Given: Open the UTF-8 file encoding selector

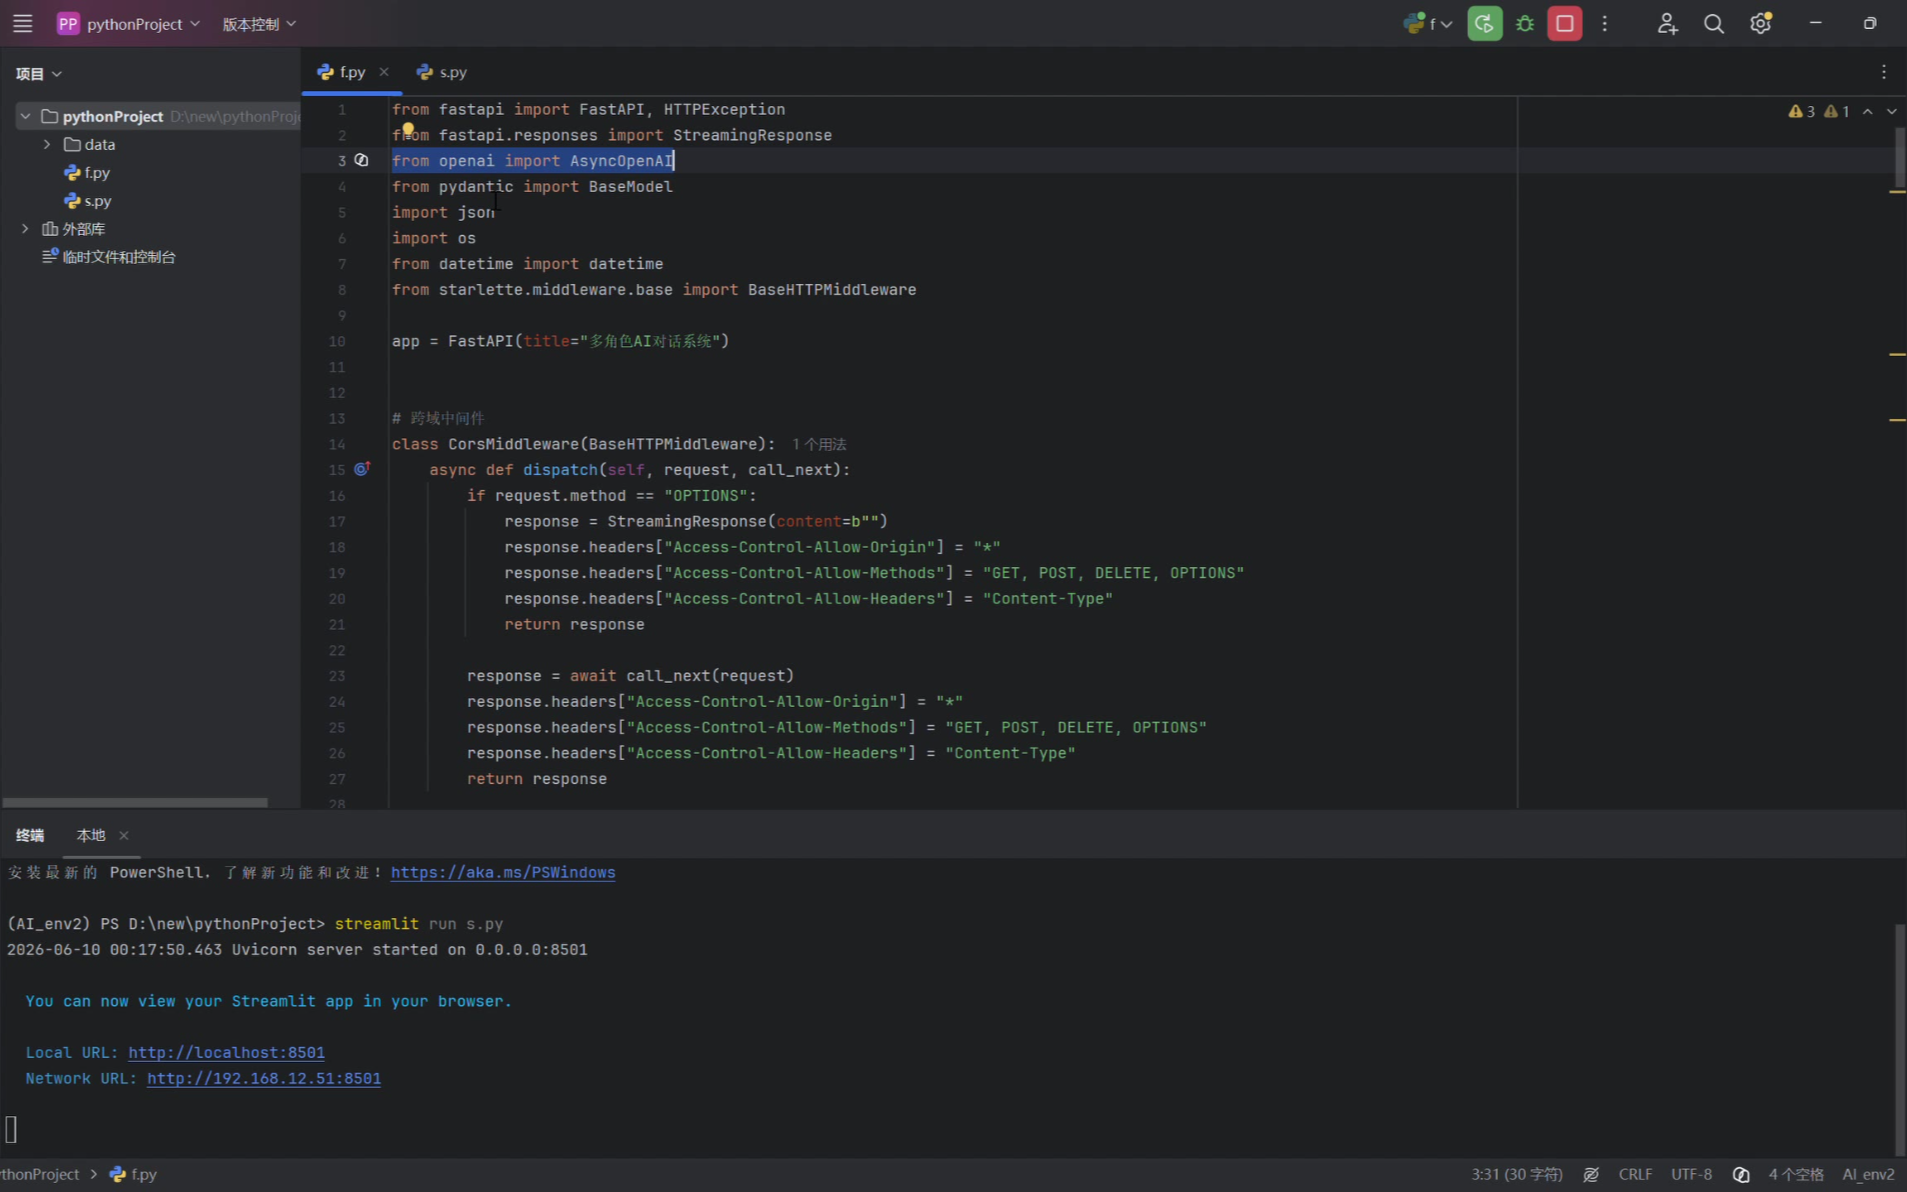Looking at the screenshot, I should [x=1691, y=1174].
